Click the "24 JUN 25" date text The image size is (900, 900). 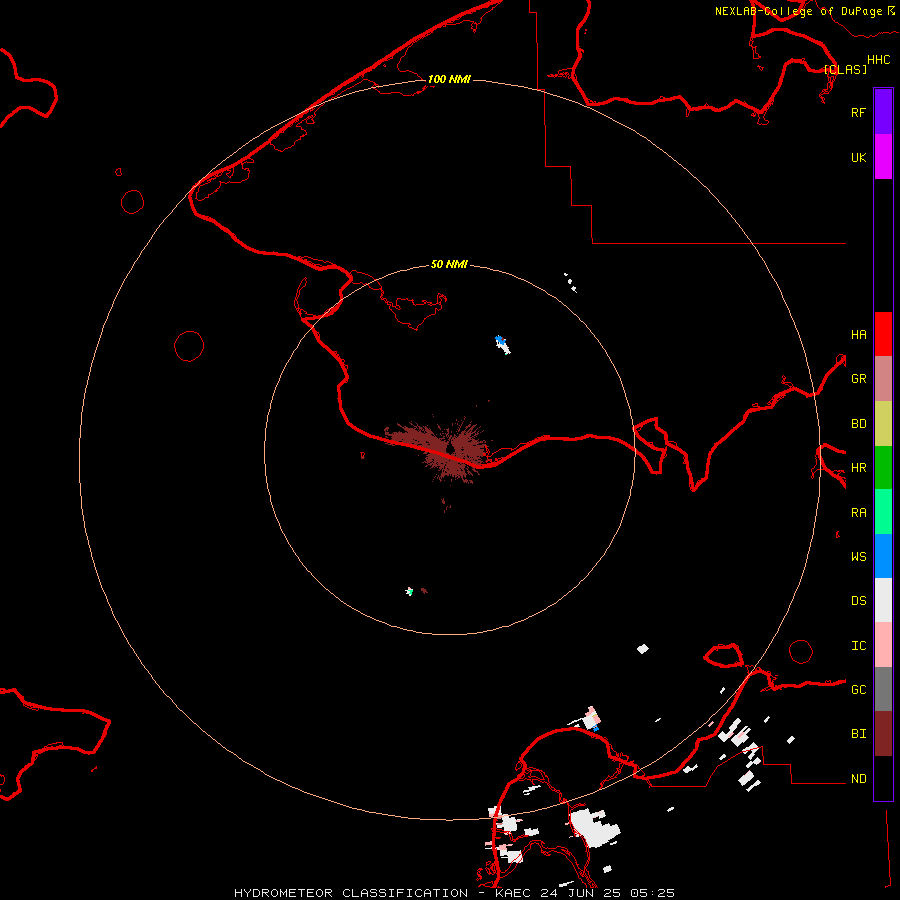[581, 893]
